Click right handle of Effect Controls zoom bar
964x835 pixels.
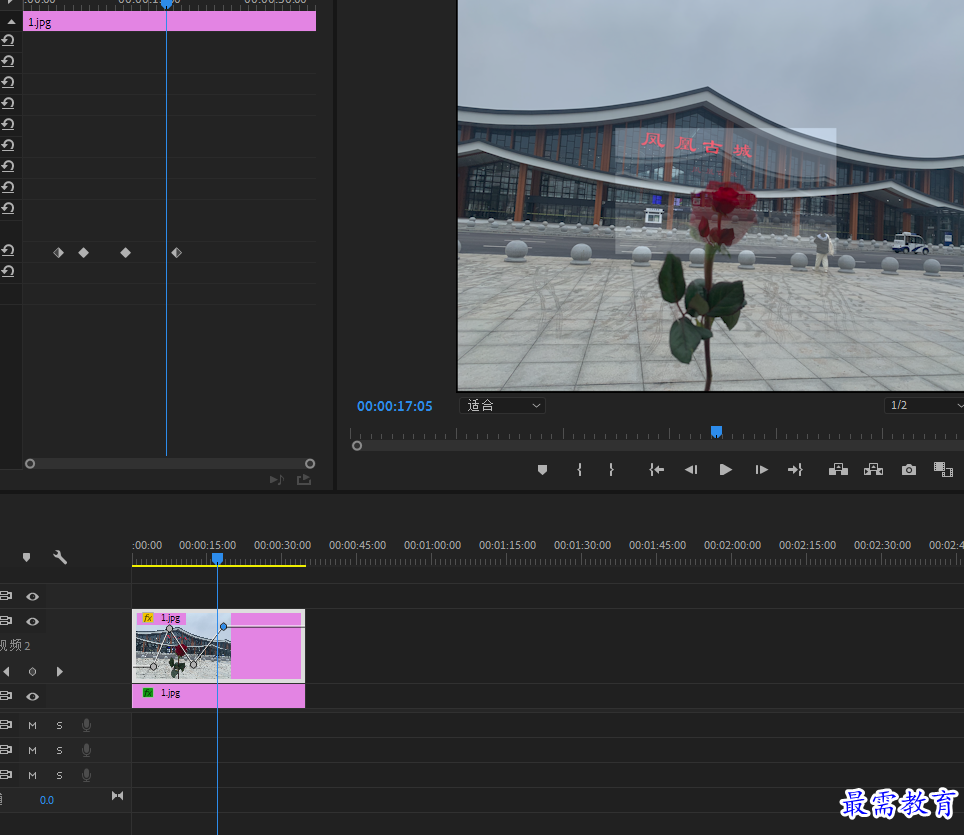(x=310, y=464)
